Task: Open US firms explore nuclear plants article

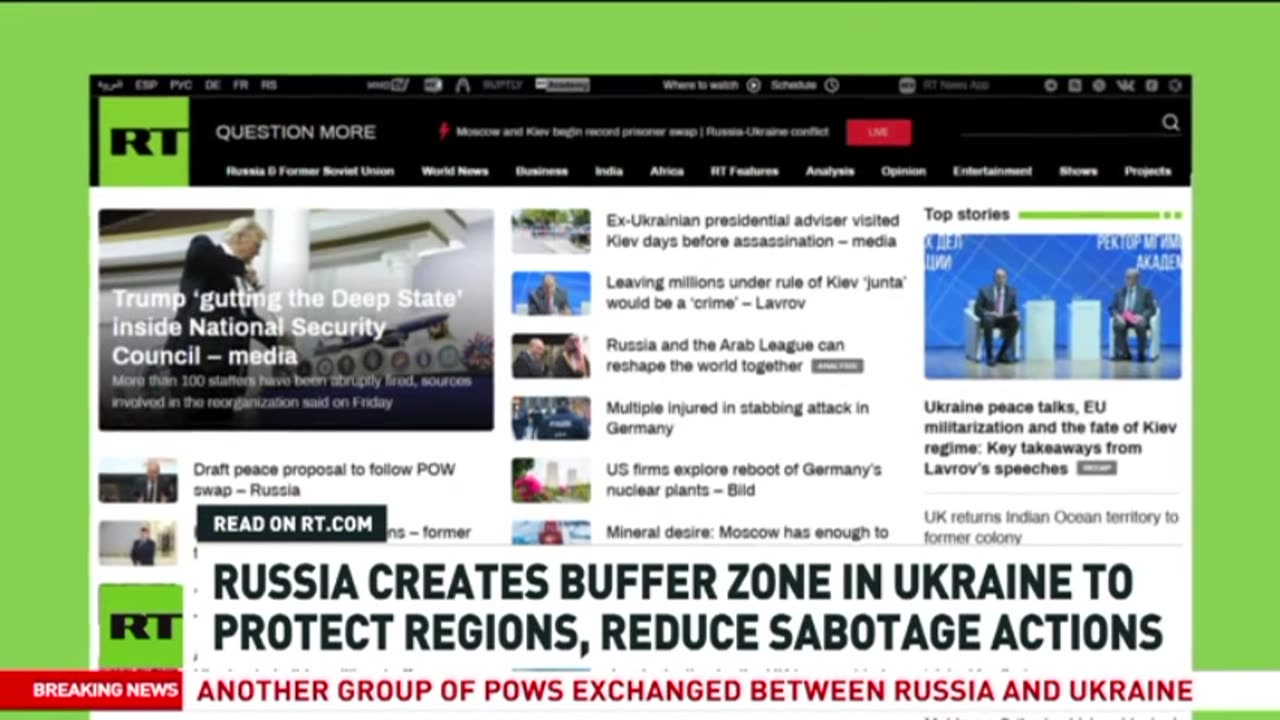Action: pyautogui.click(x=743, y=480)
